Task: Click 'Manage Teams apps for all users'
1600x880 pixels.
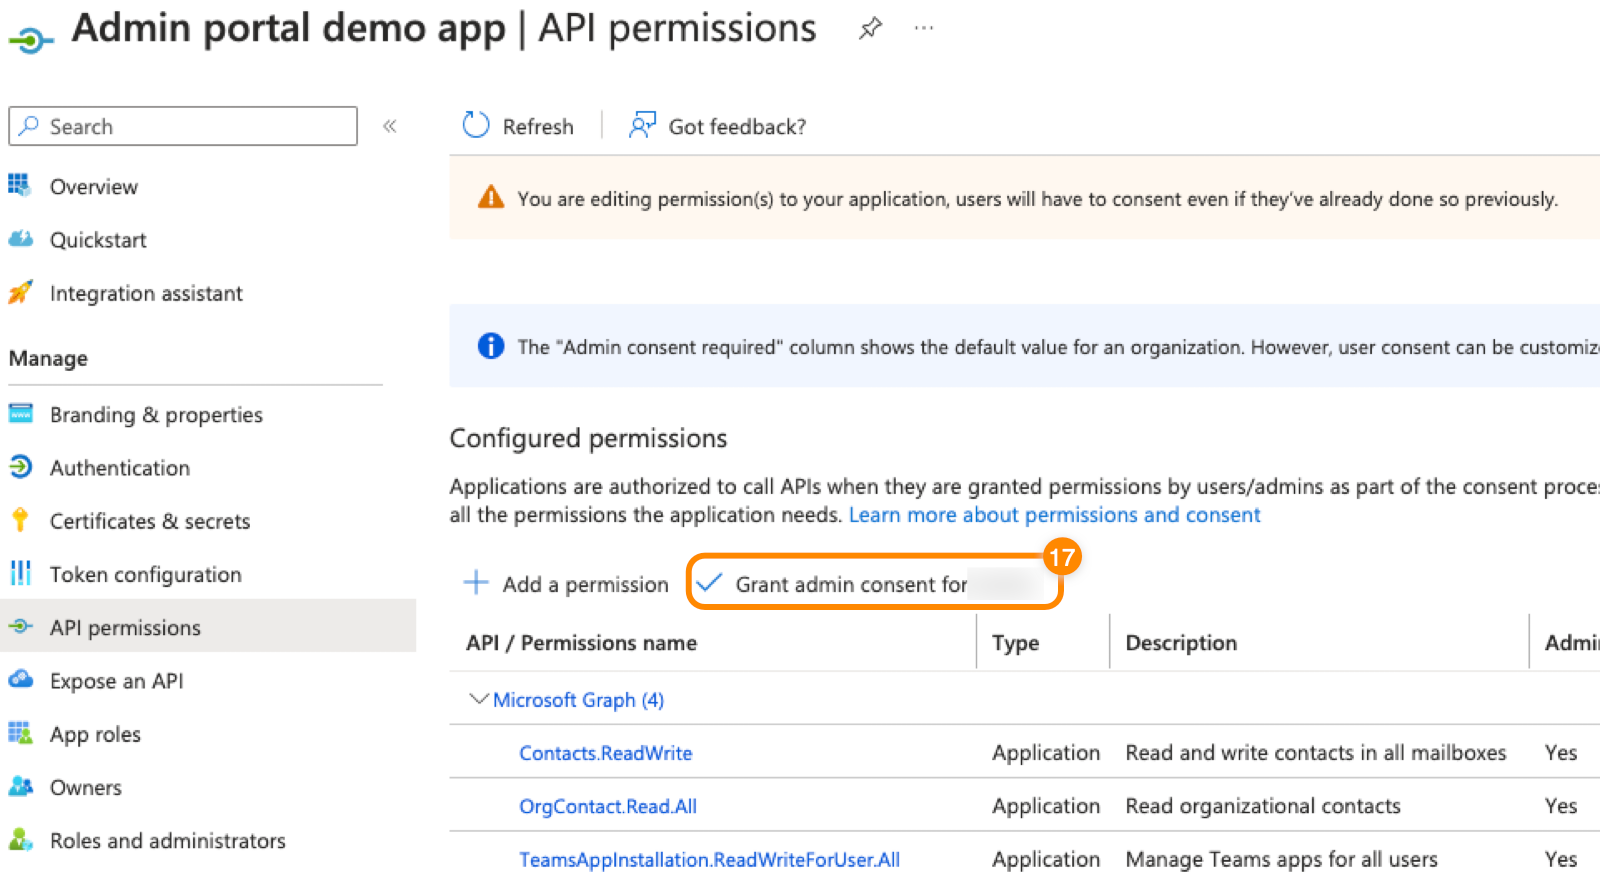Action: [1282, 859]
